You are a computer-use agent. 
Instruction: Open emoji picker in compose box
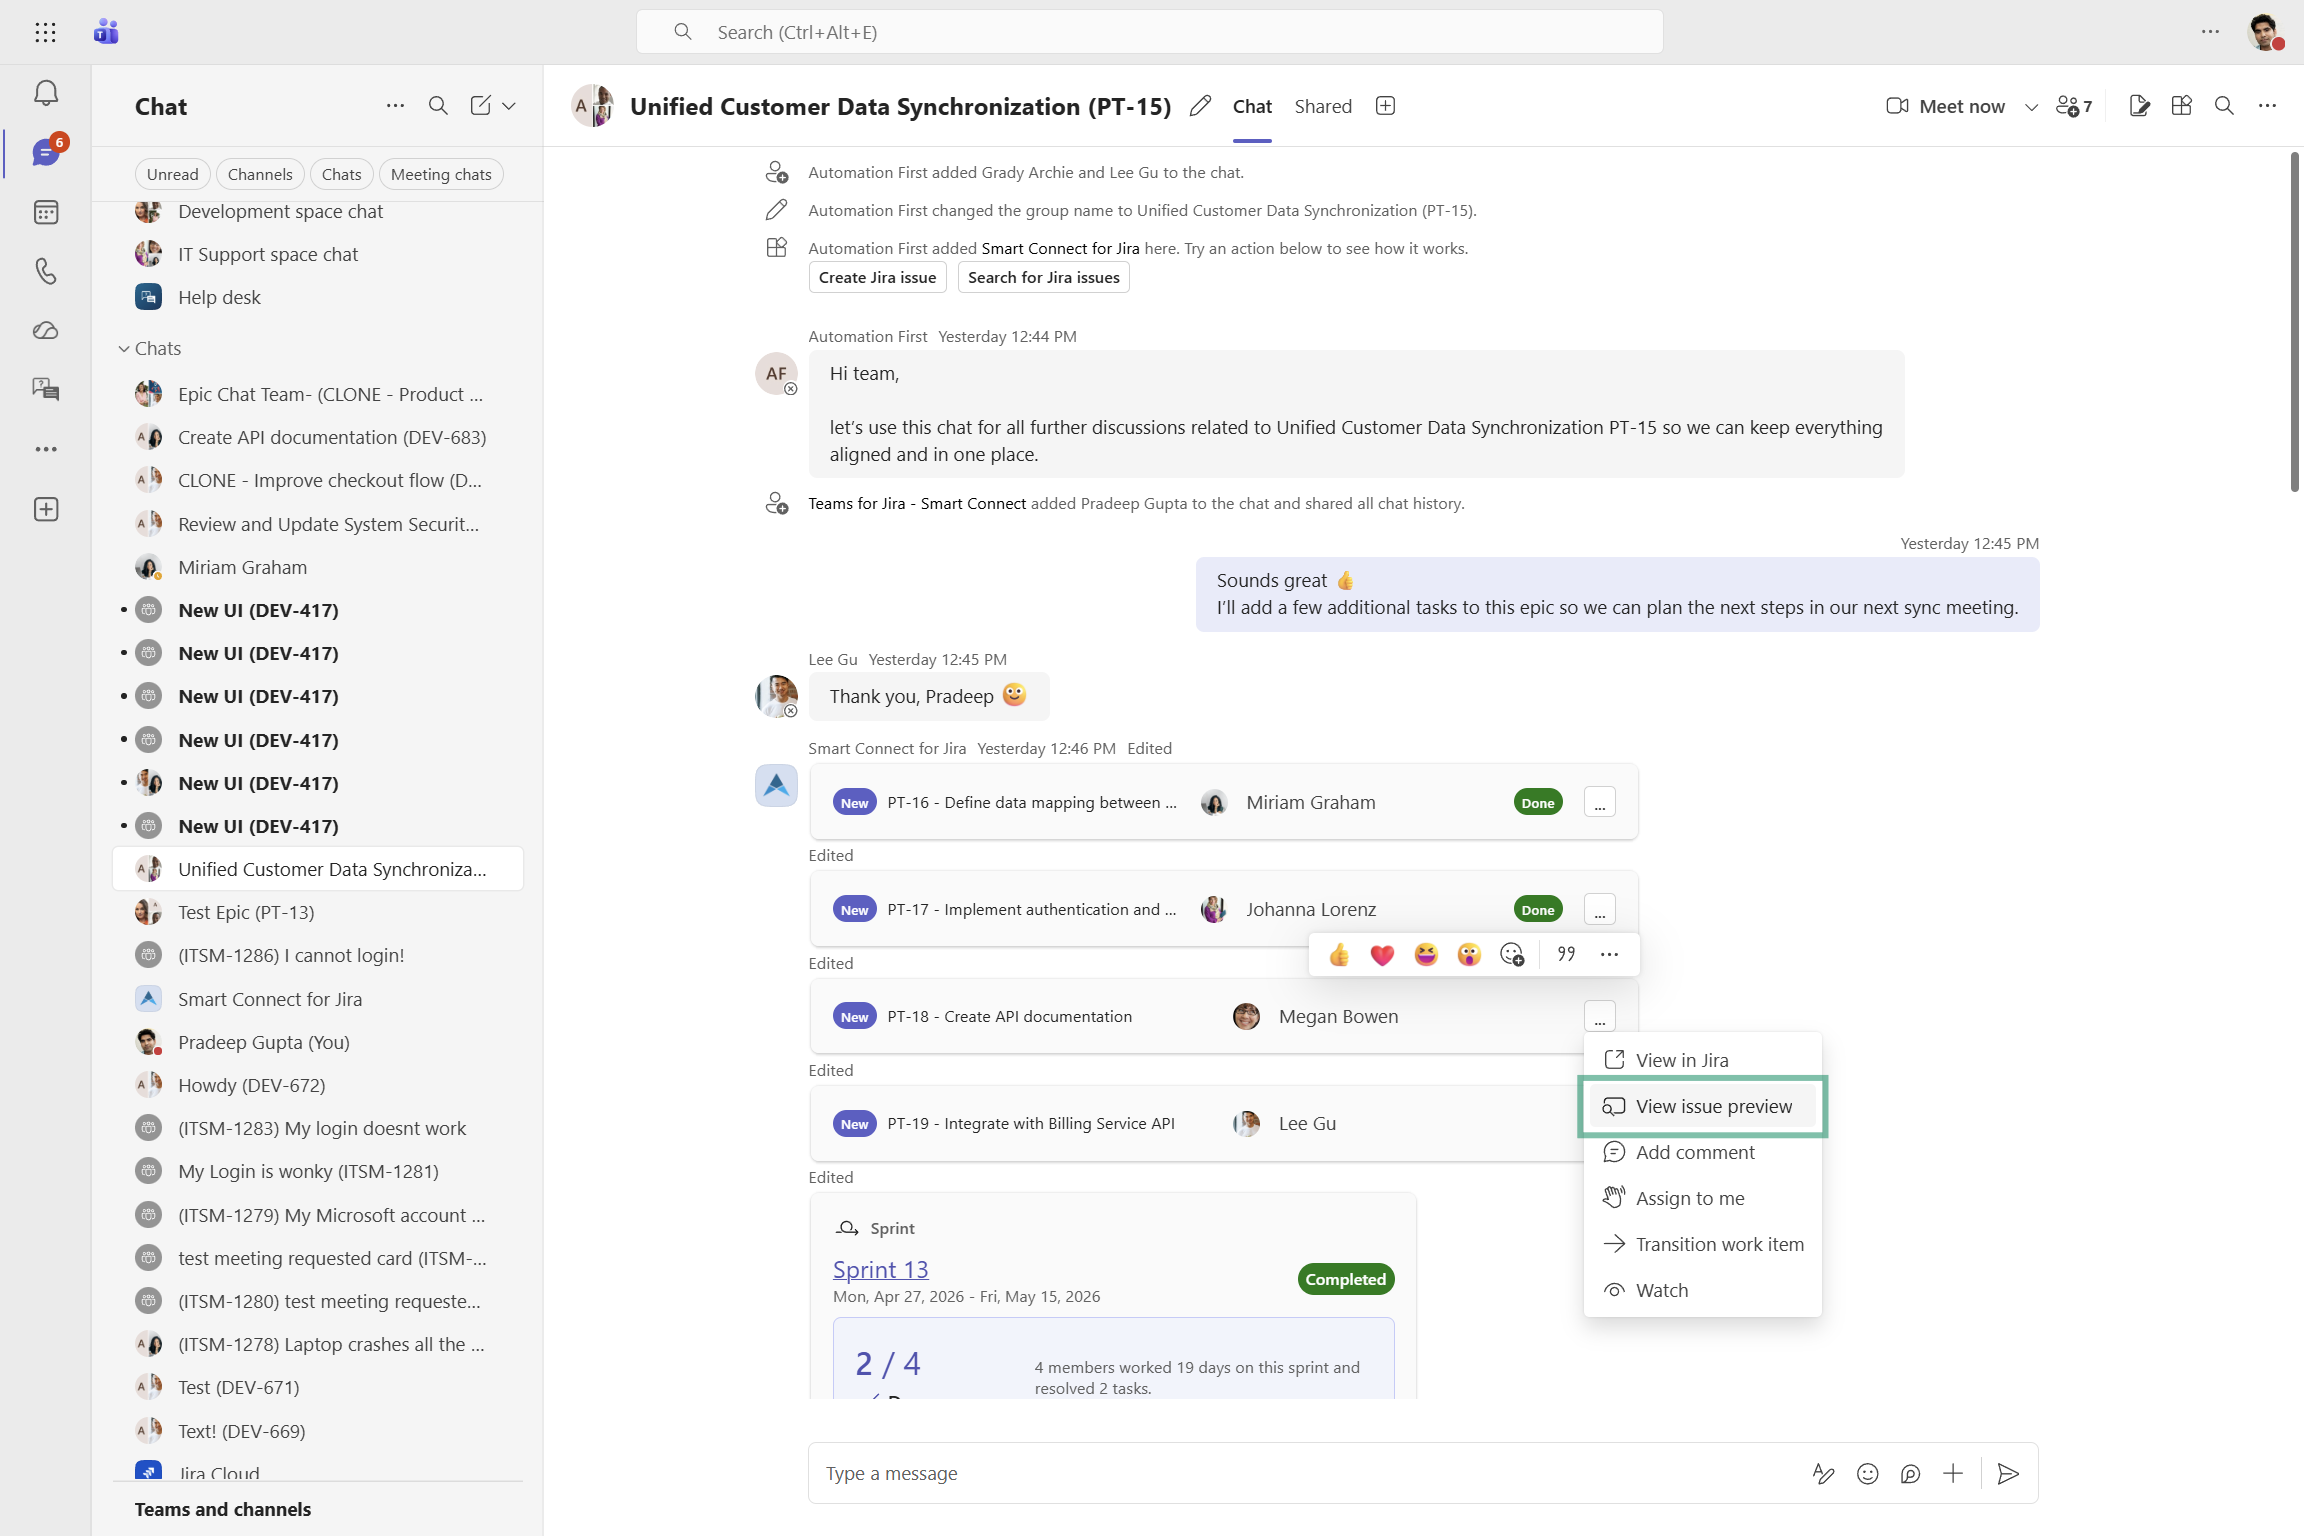click(x=1867, y=1473)
